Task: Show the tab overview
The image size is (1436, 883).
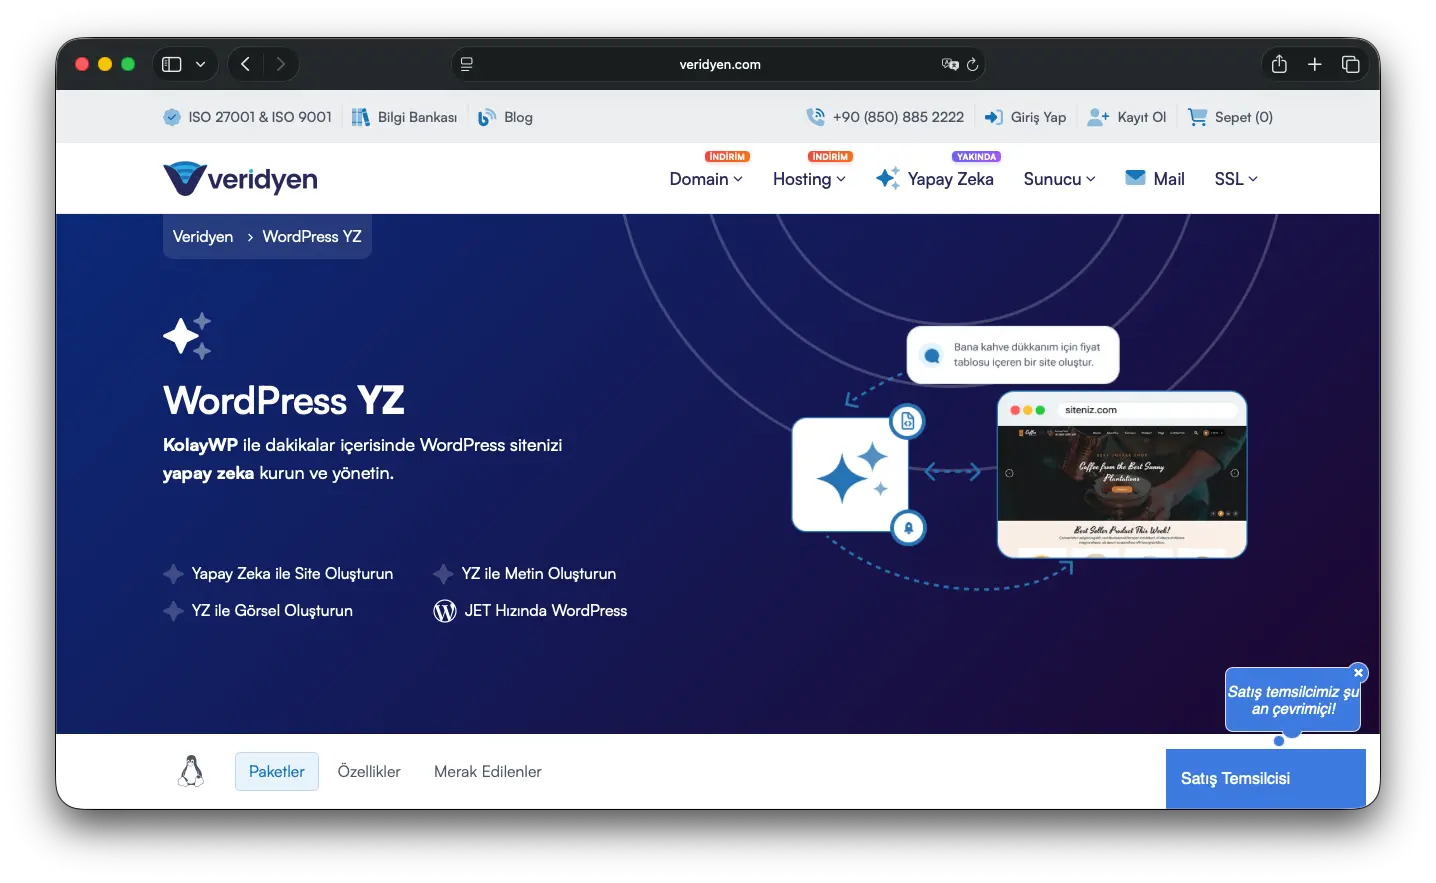Action: pos(1351,64)
